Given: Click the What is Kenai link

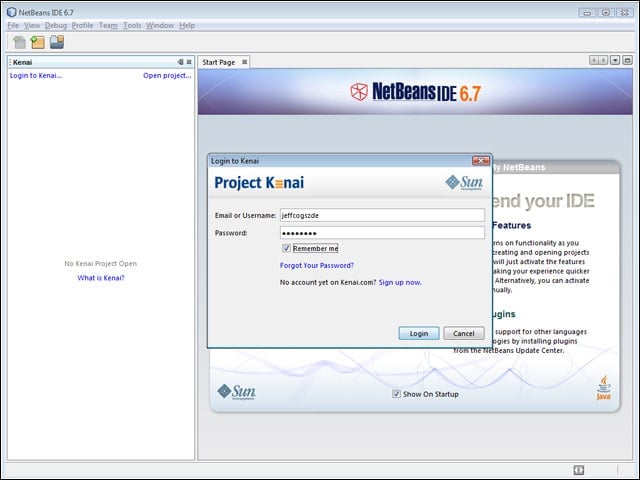Looking at the screenshot, I should point(101,278).
